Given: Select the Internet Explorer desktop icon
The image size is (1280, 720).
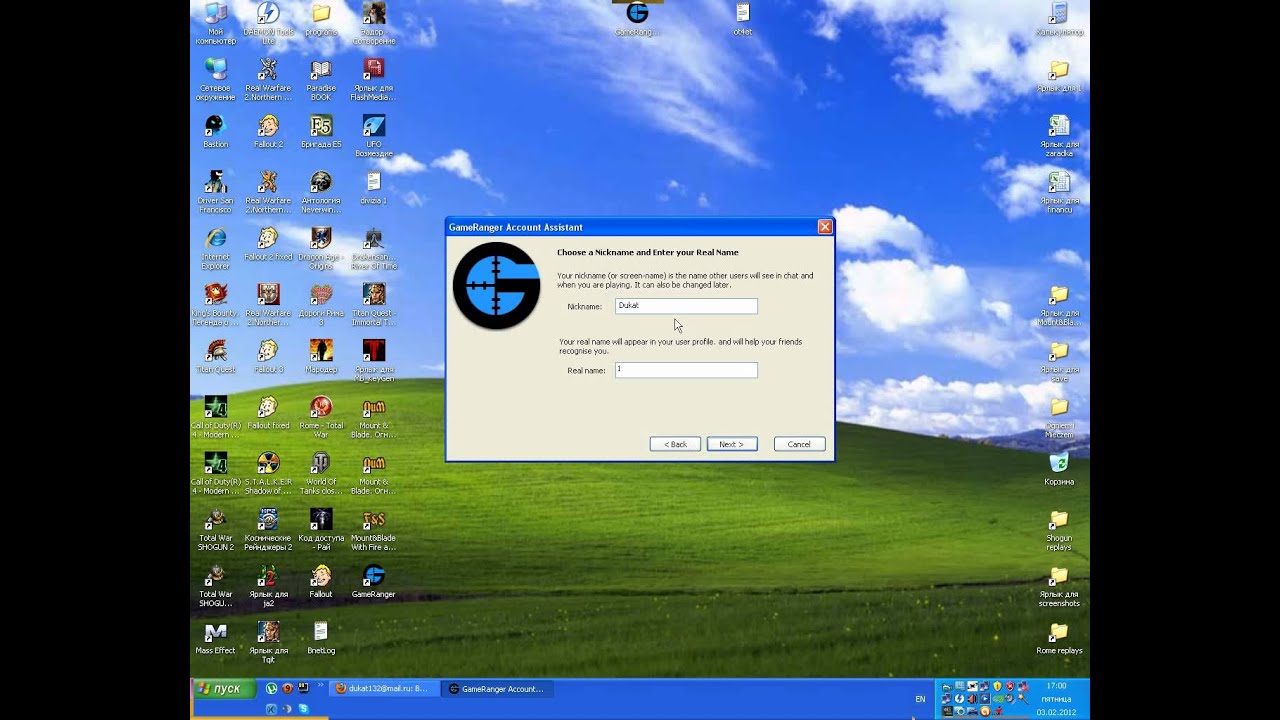Looking at the screenshot, I should 215,249.
